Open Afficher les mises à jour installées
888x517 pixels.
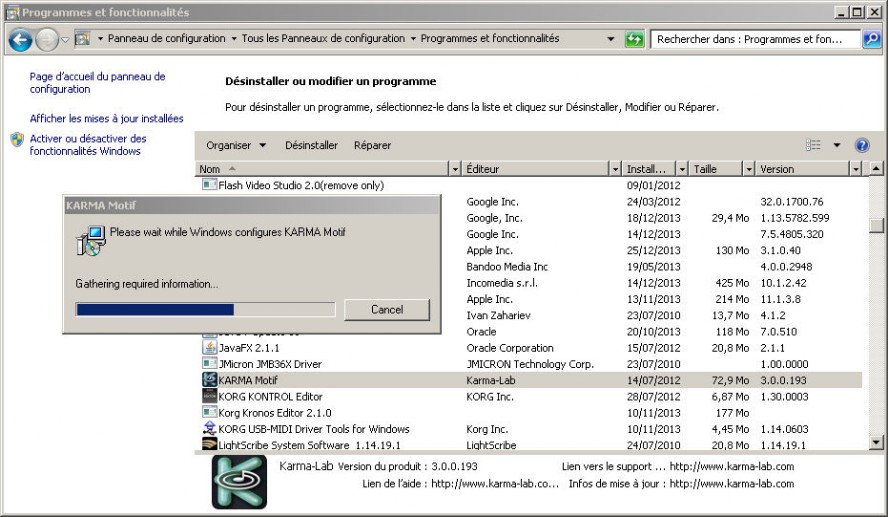click(106, 118)
